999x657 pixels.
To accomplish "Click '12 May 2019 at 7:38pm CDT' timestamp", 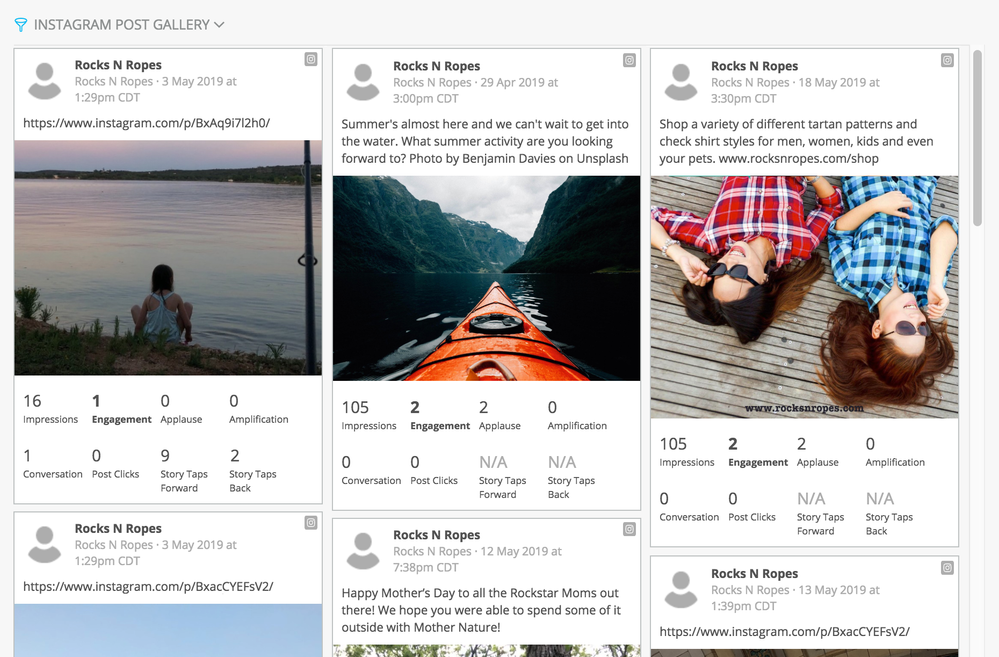I will pos(477,560).
